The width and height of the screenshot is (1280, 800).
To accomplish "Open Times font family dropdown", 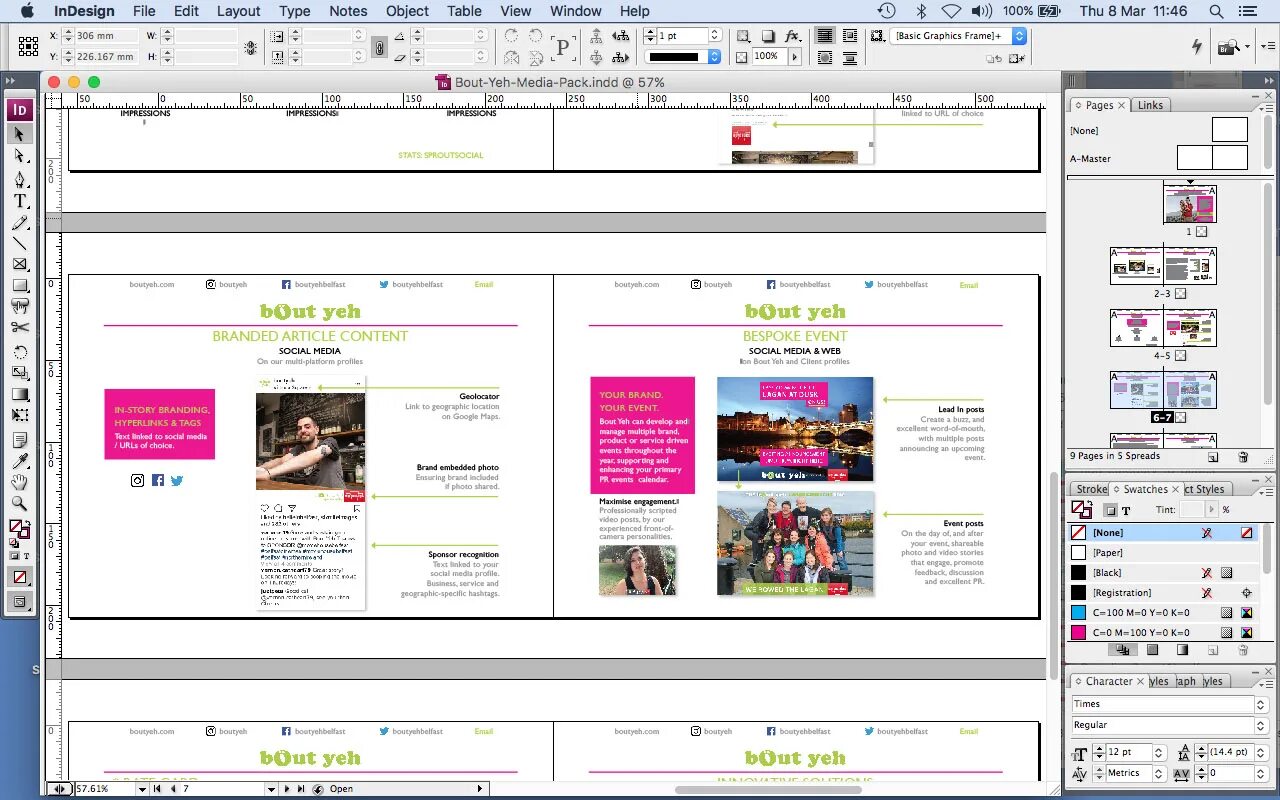I will (1261, 704).
